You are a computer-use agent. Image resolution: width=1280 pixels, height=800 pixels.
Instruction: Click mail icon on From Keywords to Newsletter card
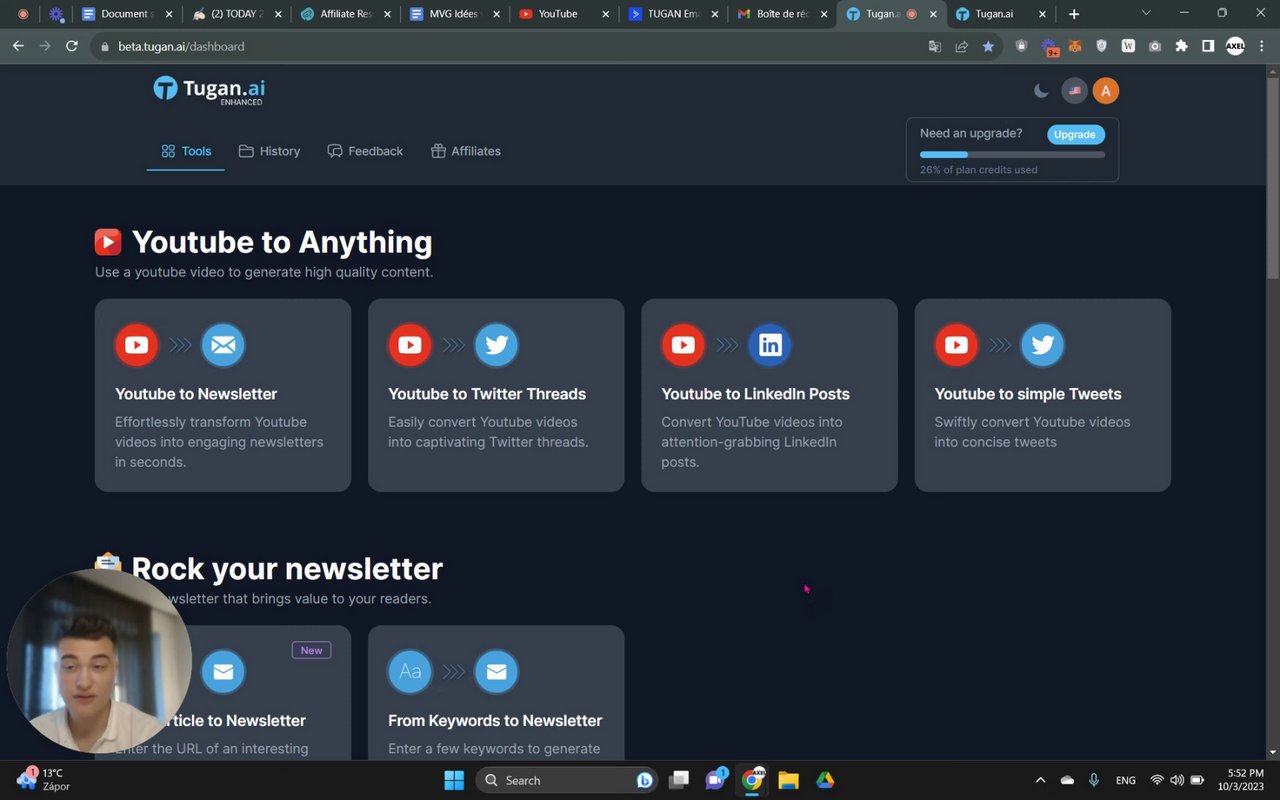[496, 672]
